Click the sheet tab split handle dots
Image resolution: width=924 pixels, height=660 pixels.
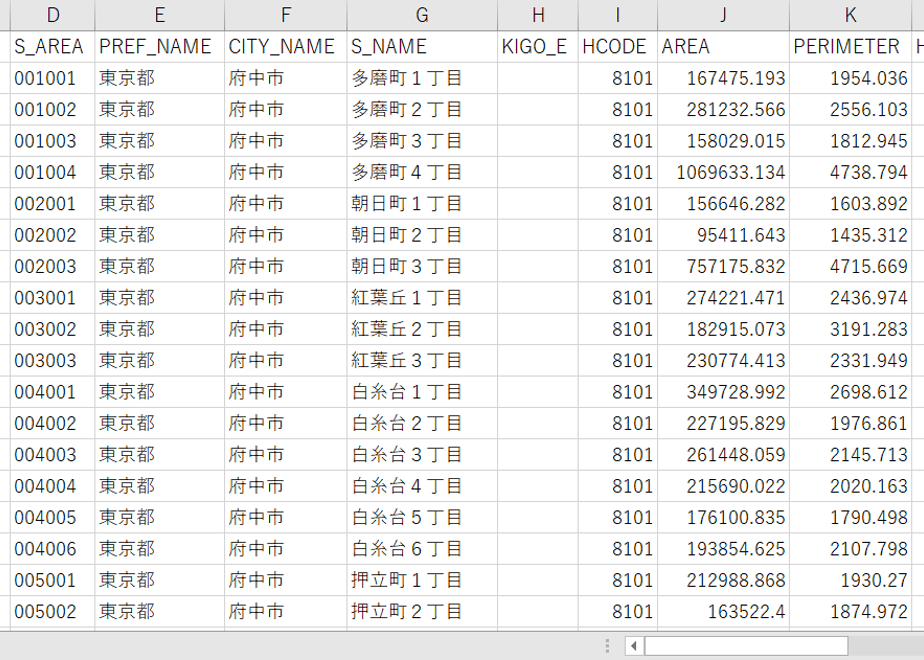pyautogui.click(x=608, y=646)
